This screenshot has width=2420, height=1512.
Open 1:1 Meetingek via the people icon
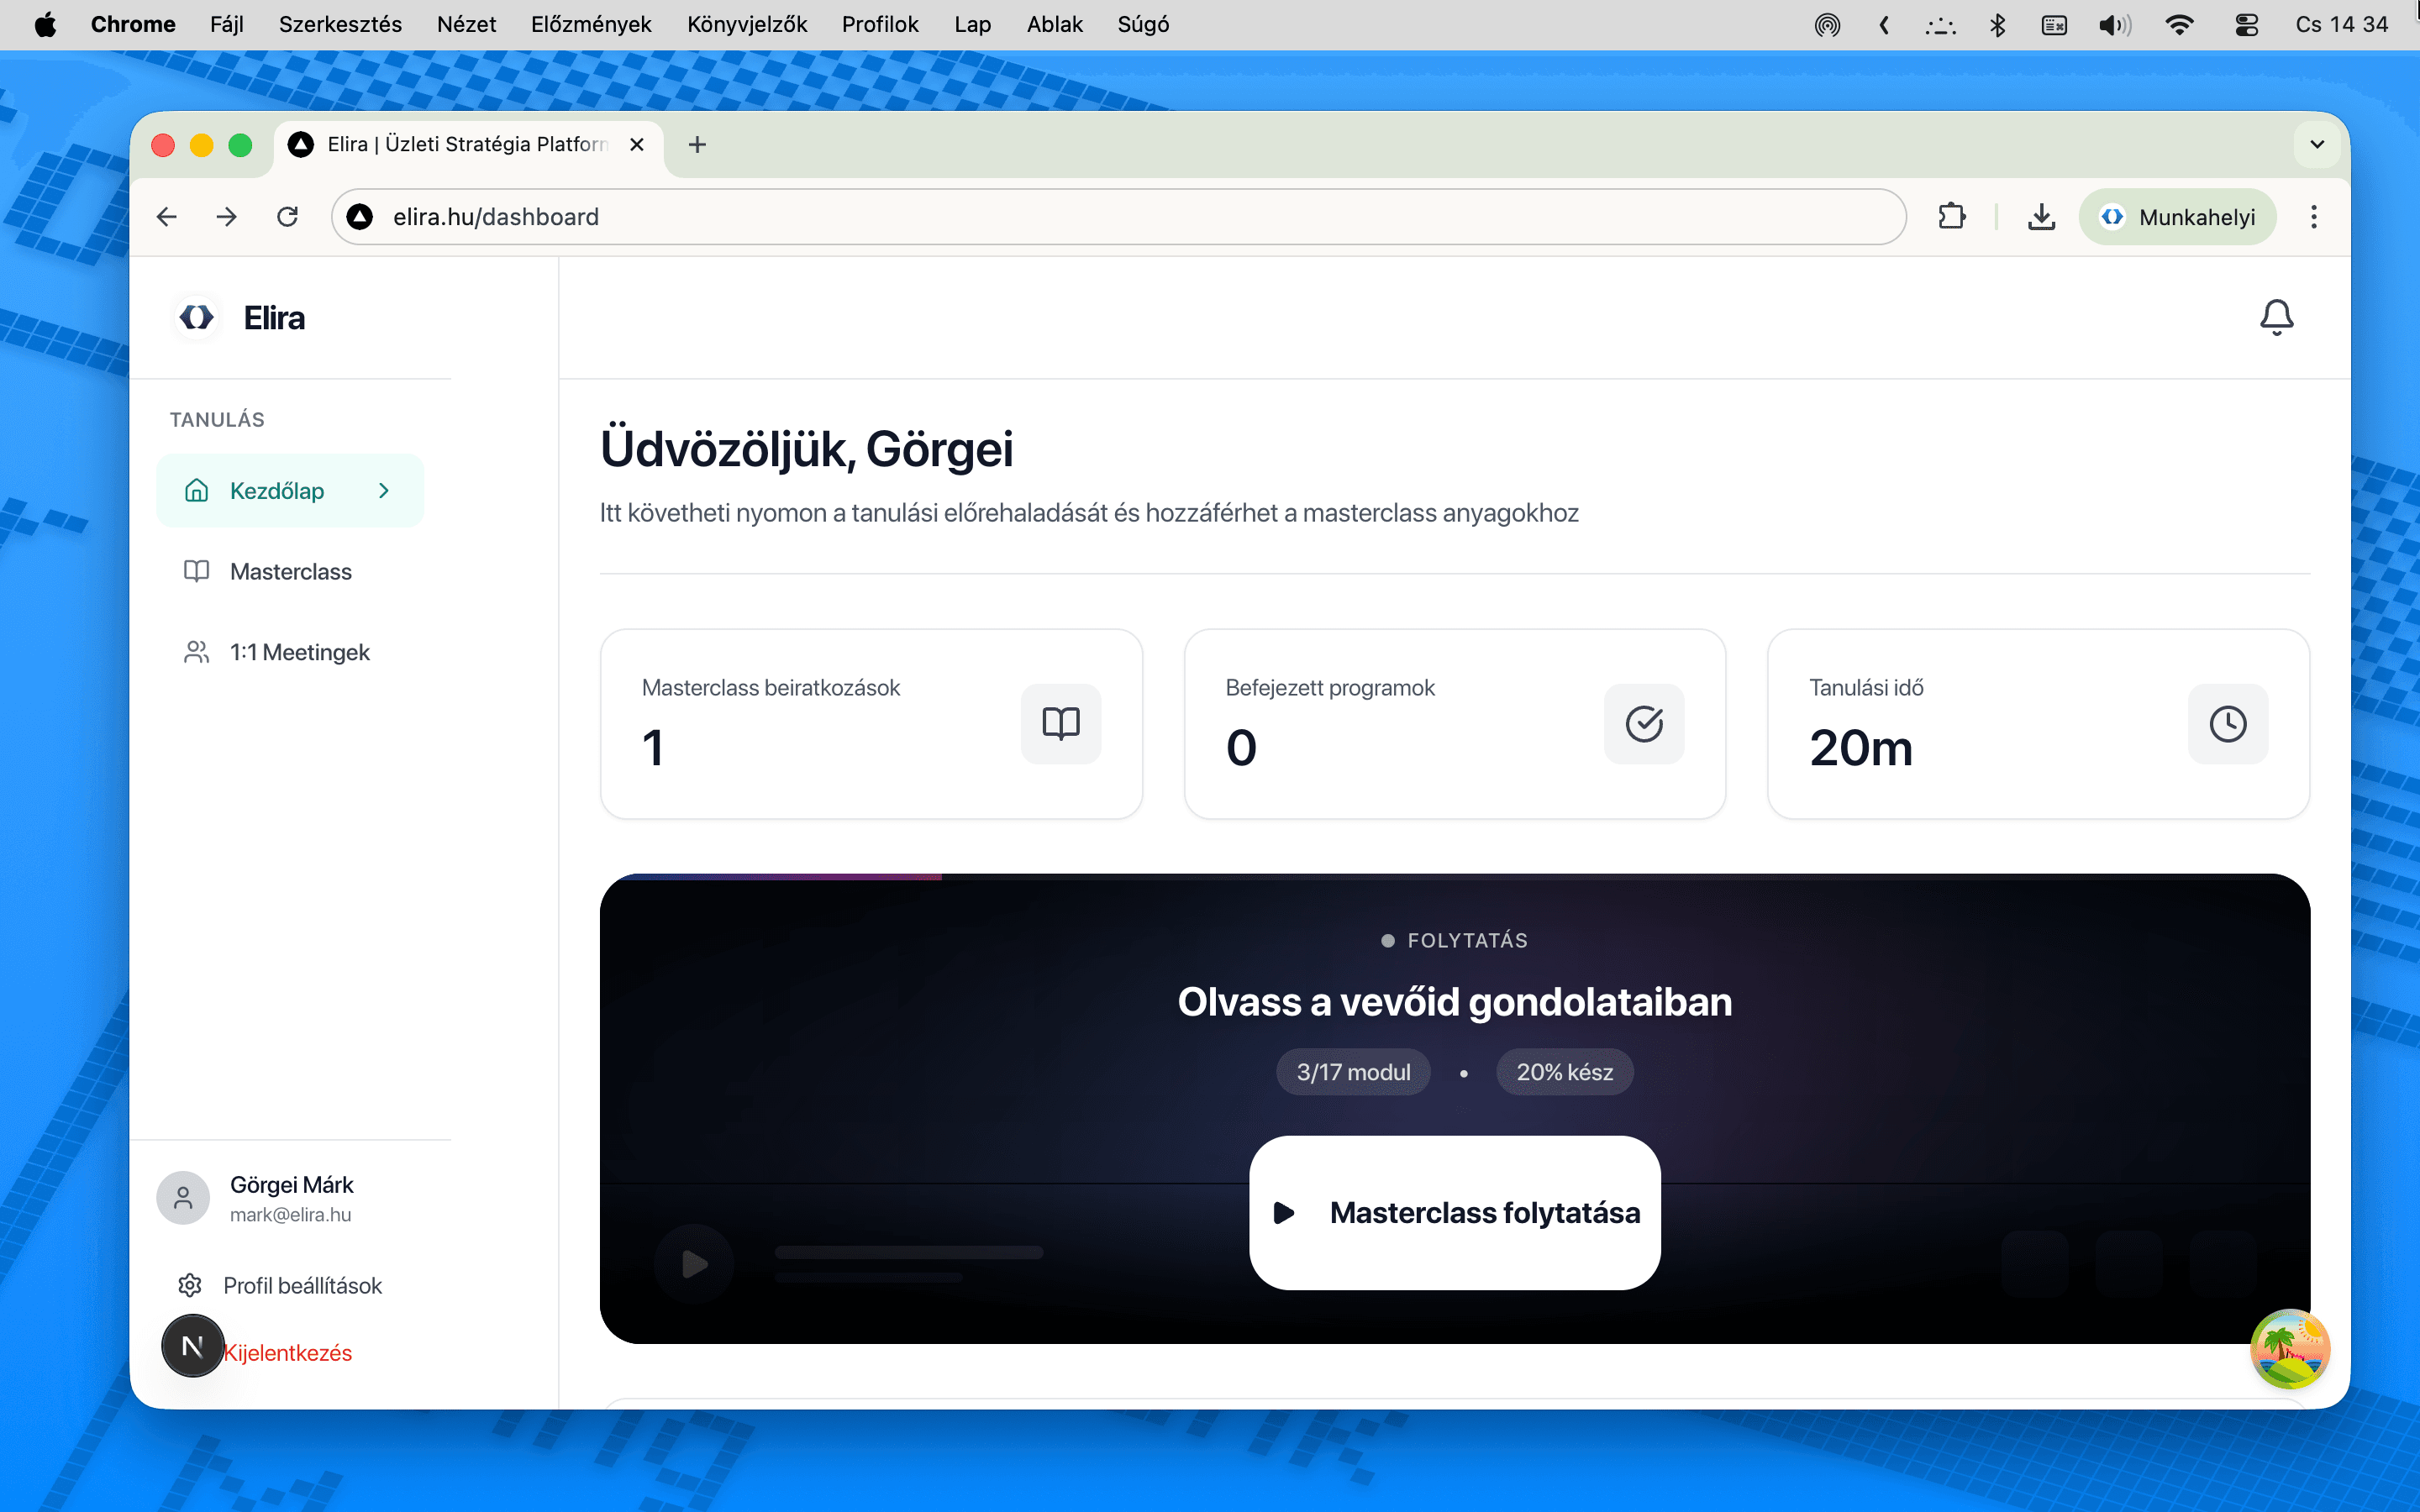coord(196,651)
